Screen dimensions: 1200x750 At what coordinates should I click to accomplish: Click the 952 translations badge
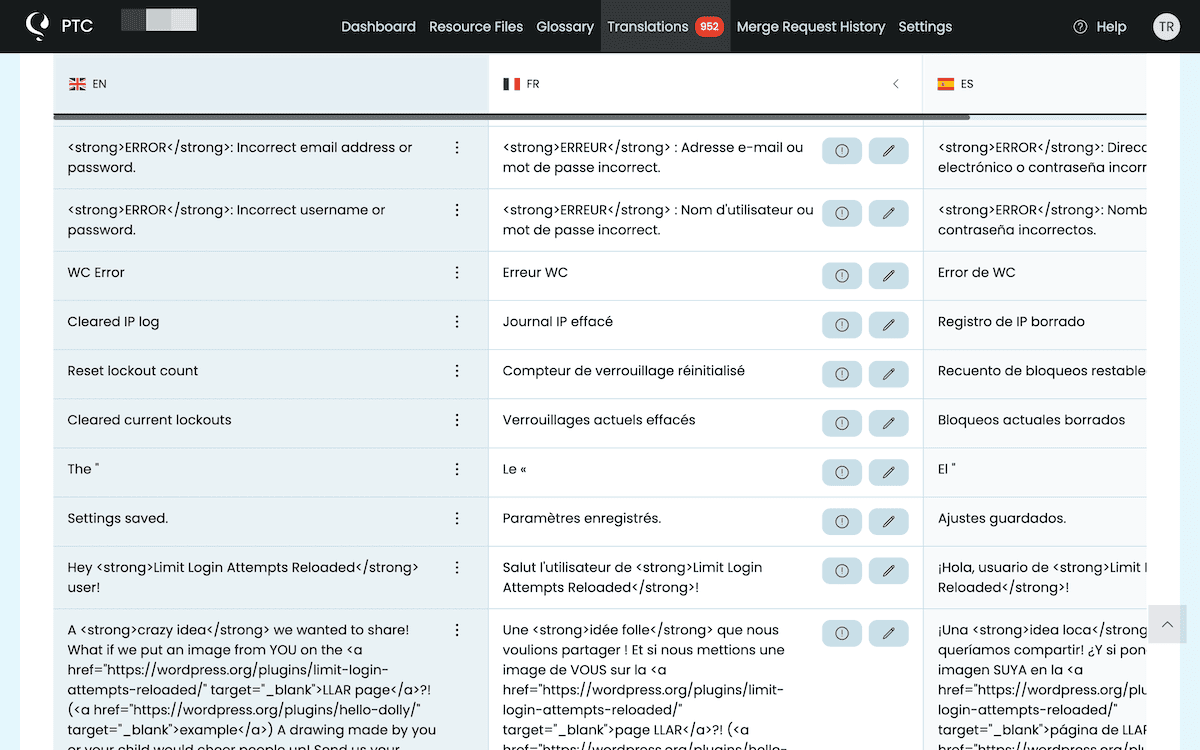pyautogui.click(x=709, y=27)
